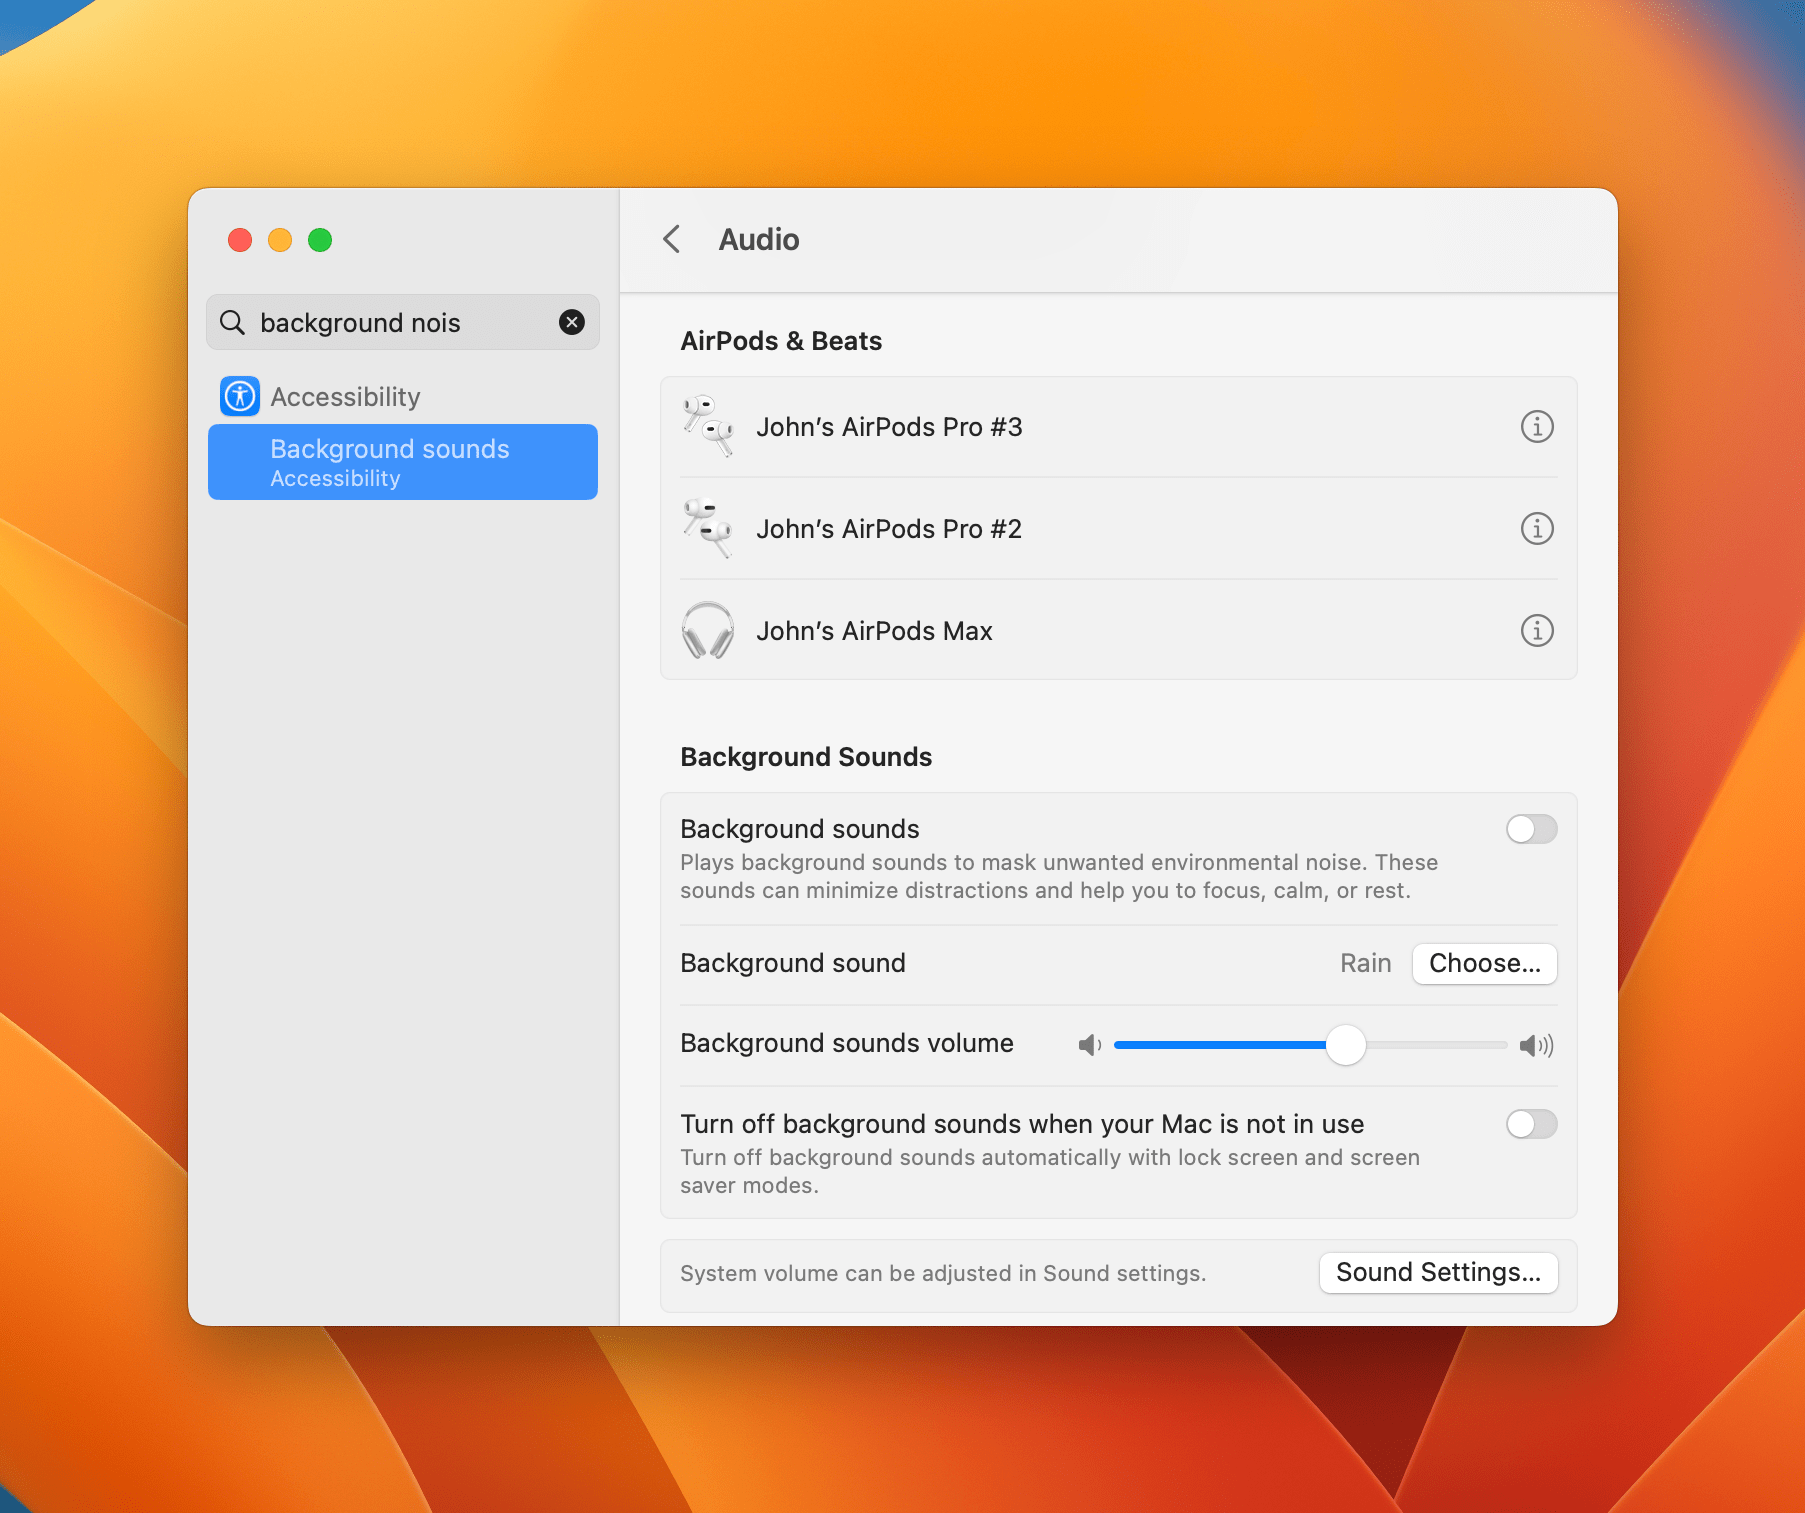Image resolution: width=1805 pixels, height=1513 pixels.
Task: Click the blue Accessibility icon in sidebar
Action: [240, 397]
